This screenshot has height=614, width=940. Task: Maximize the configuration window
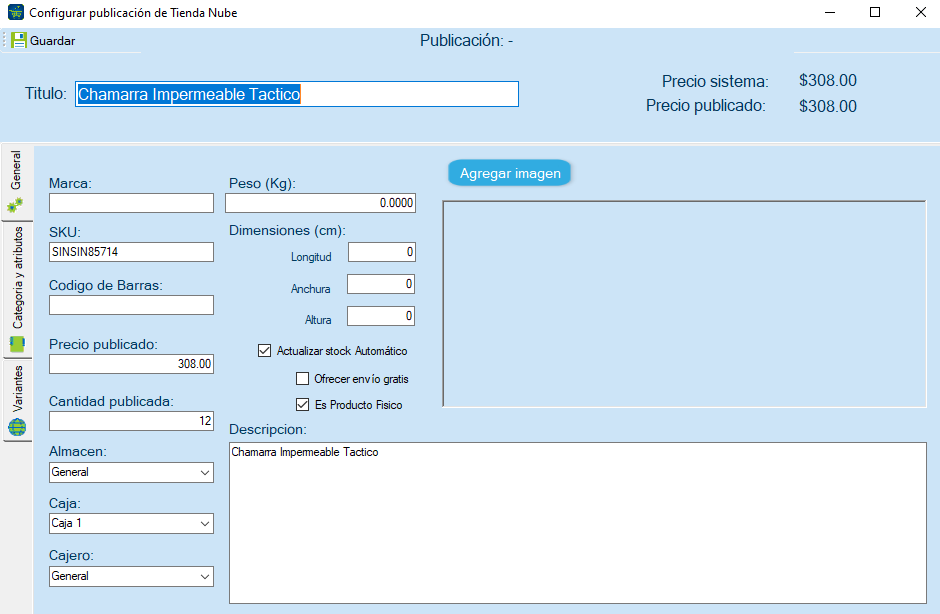875,13
